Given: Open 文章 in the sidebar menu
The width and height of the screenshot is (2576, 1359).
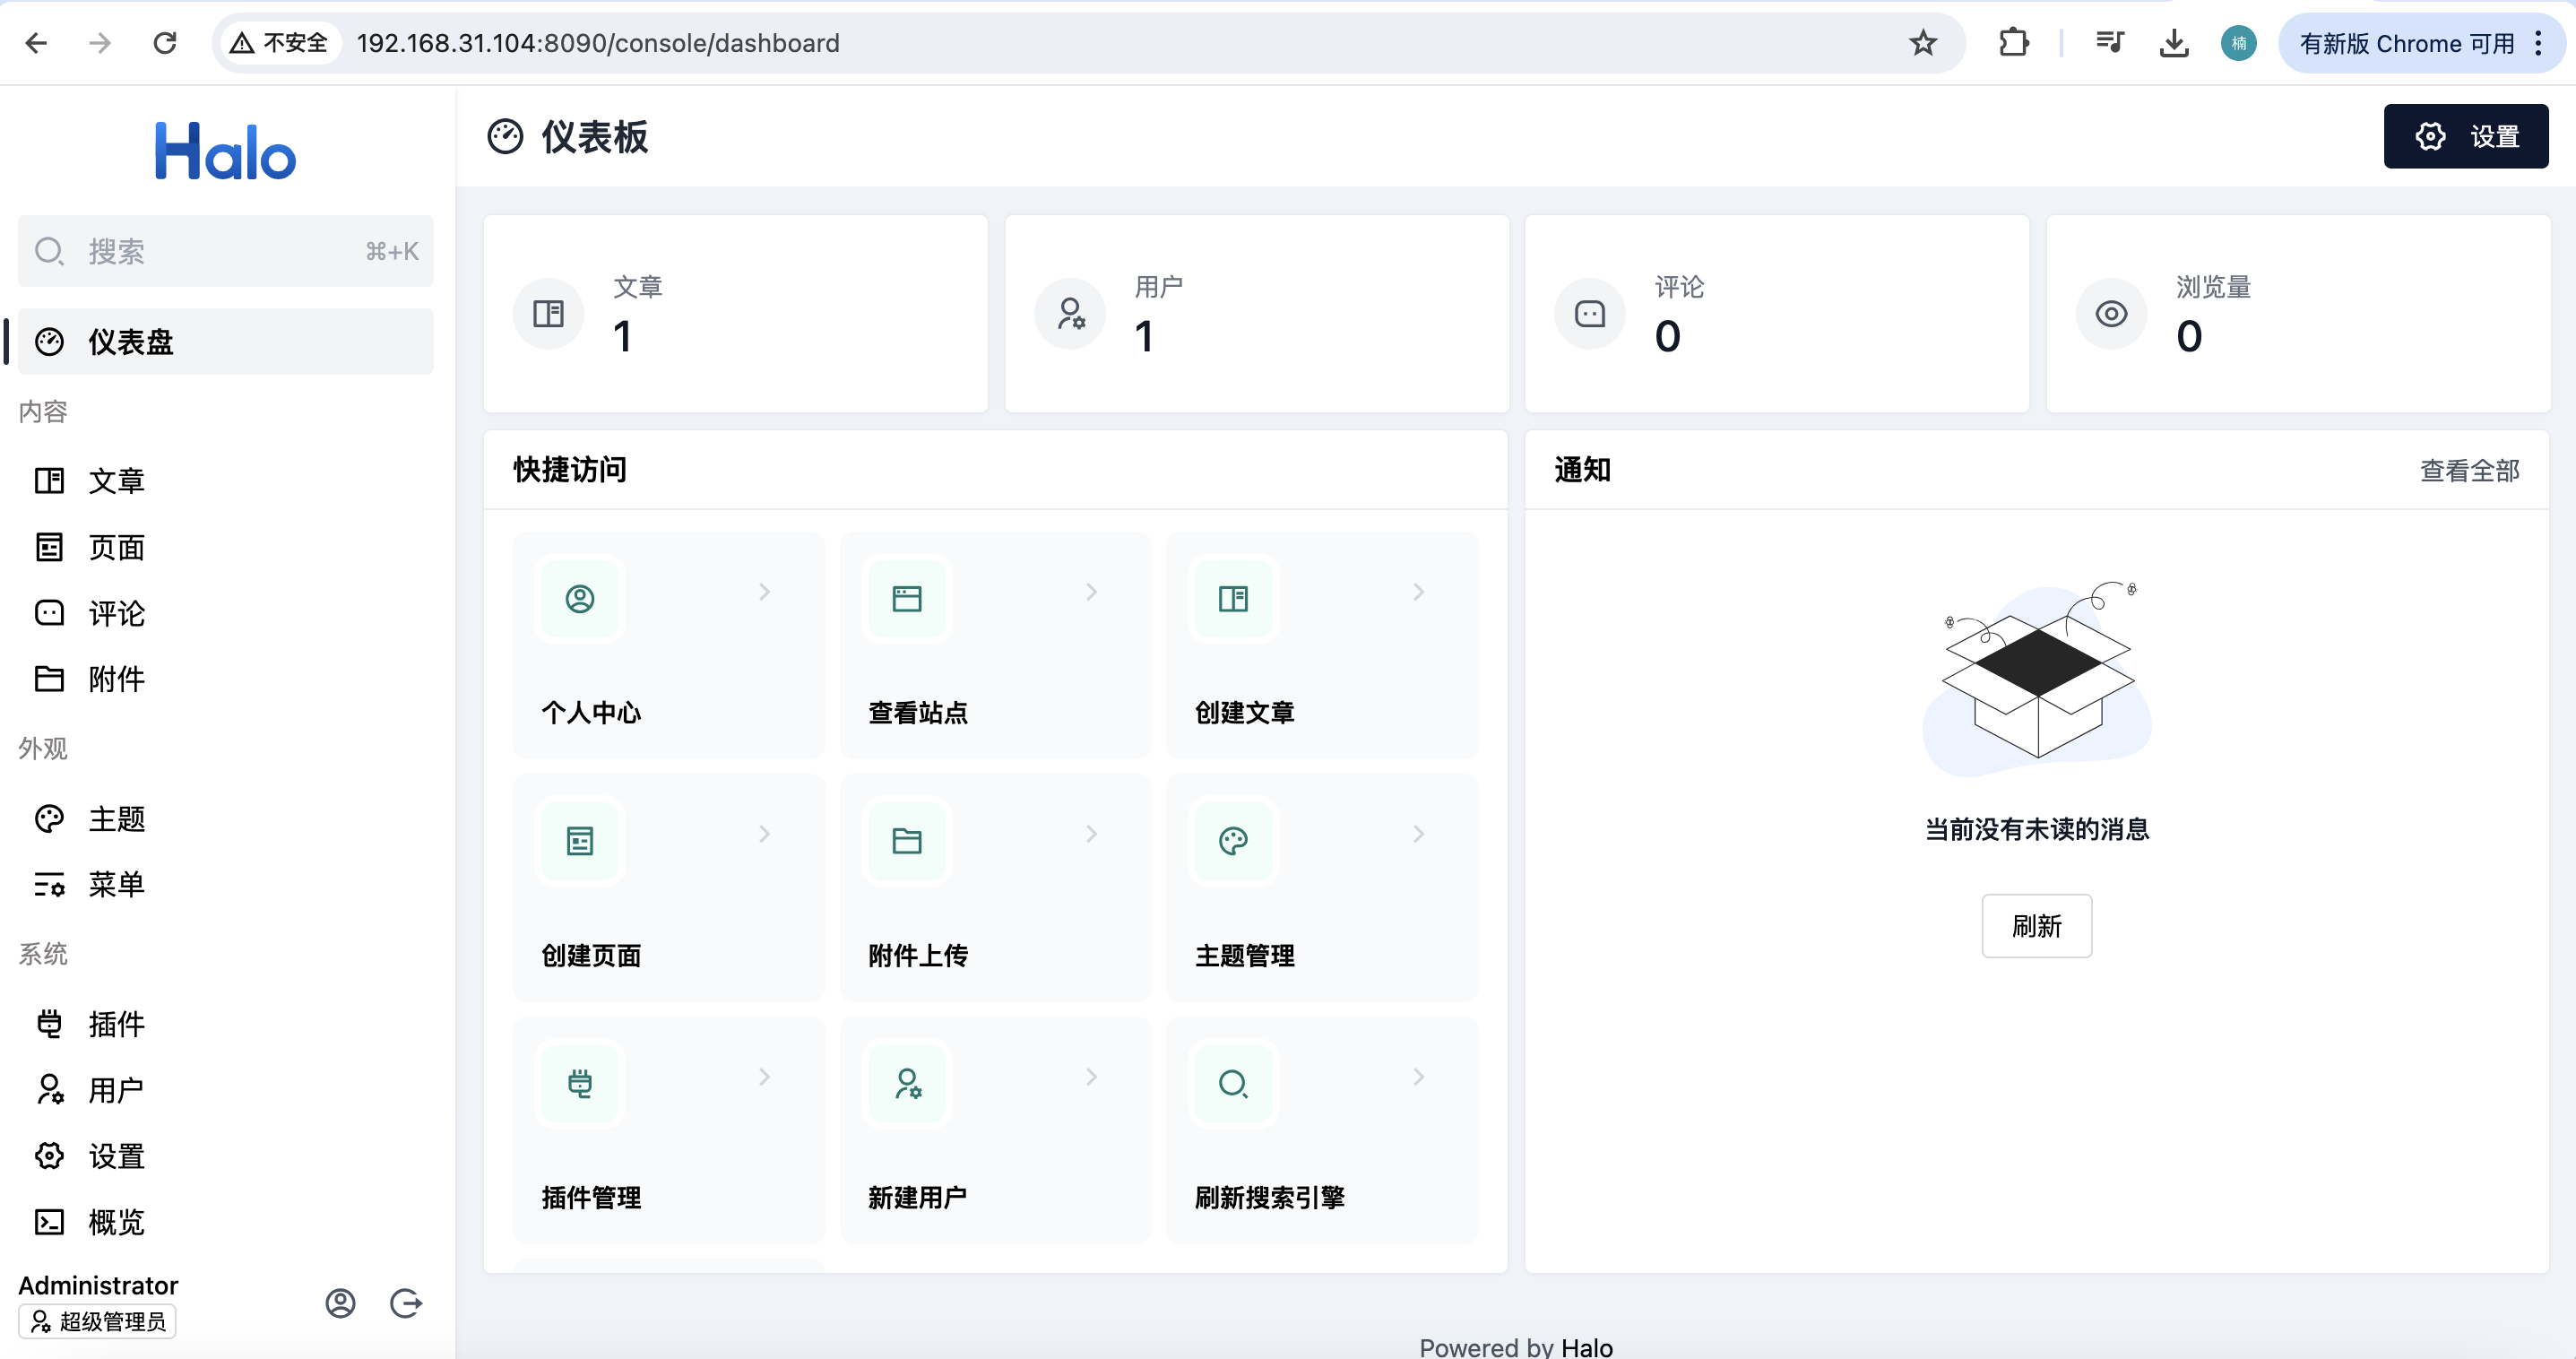Looking at the screenshot, I should pyautogui.click(x=116, y=481).
